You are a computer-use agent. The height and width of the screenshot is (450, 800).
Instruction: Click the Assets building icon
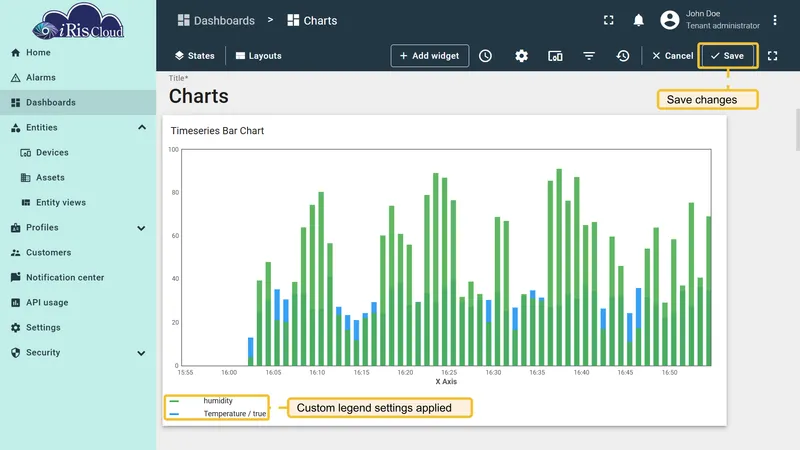[26, 178]
